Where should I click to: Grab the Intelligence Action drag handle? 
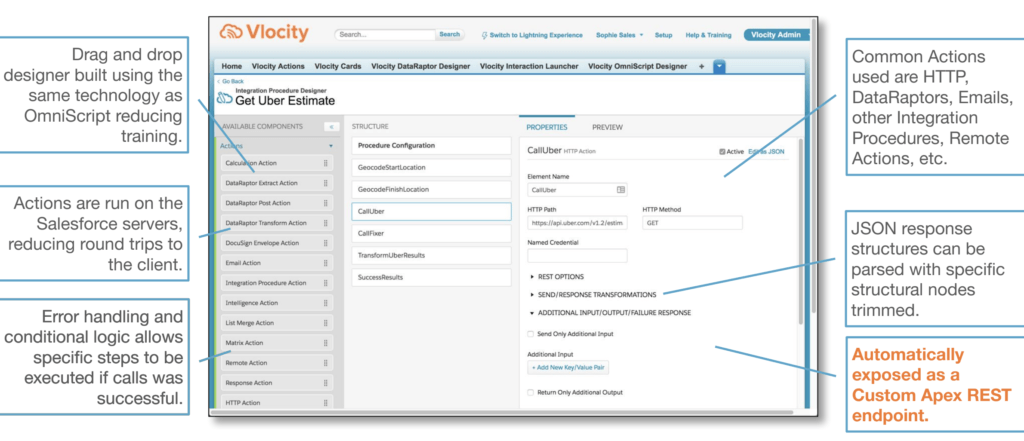coord(325,303)
